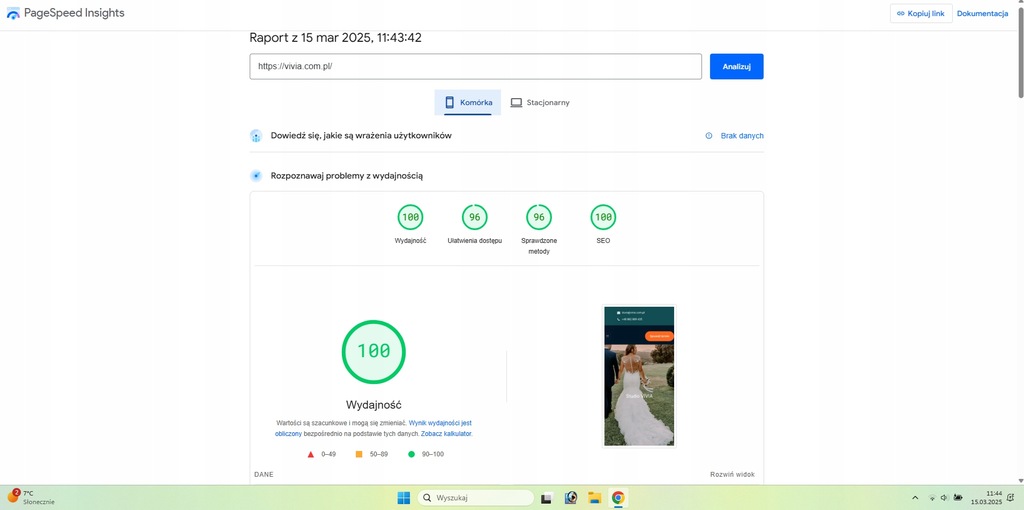Click the Wyszukaj taskbar search box
The image size is (1024, 510).
pyautogui.click(x=475, y=498)
